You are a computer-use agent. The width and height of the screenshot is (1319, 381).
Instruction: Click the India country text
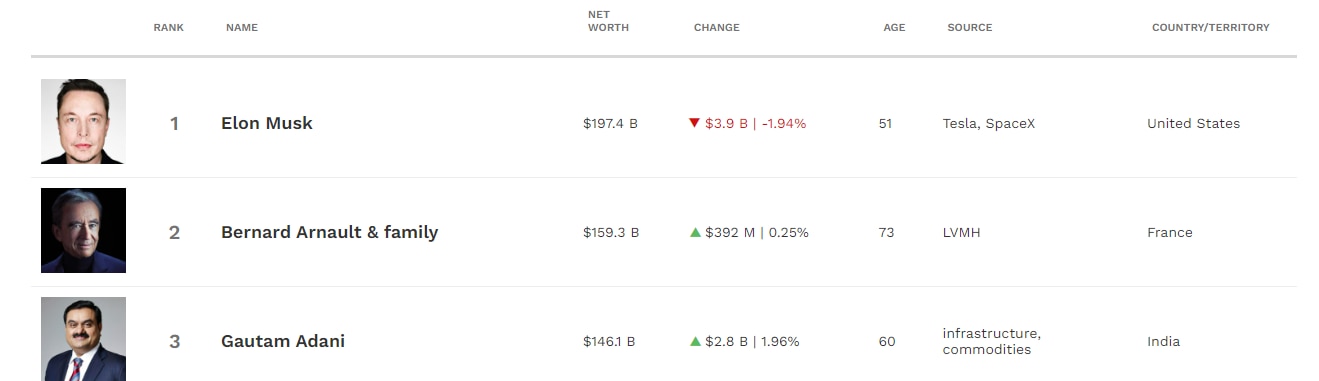coord(1164,342)
